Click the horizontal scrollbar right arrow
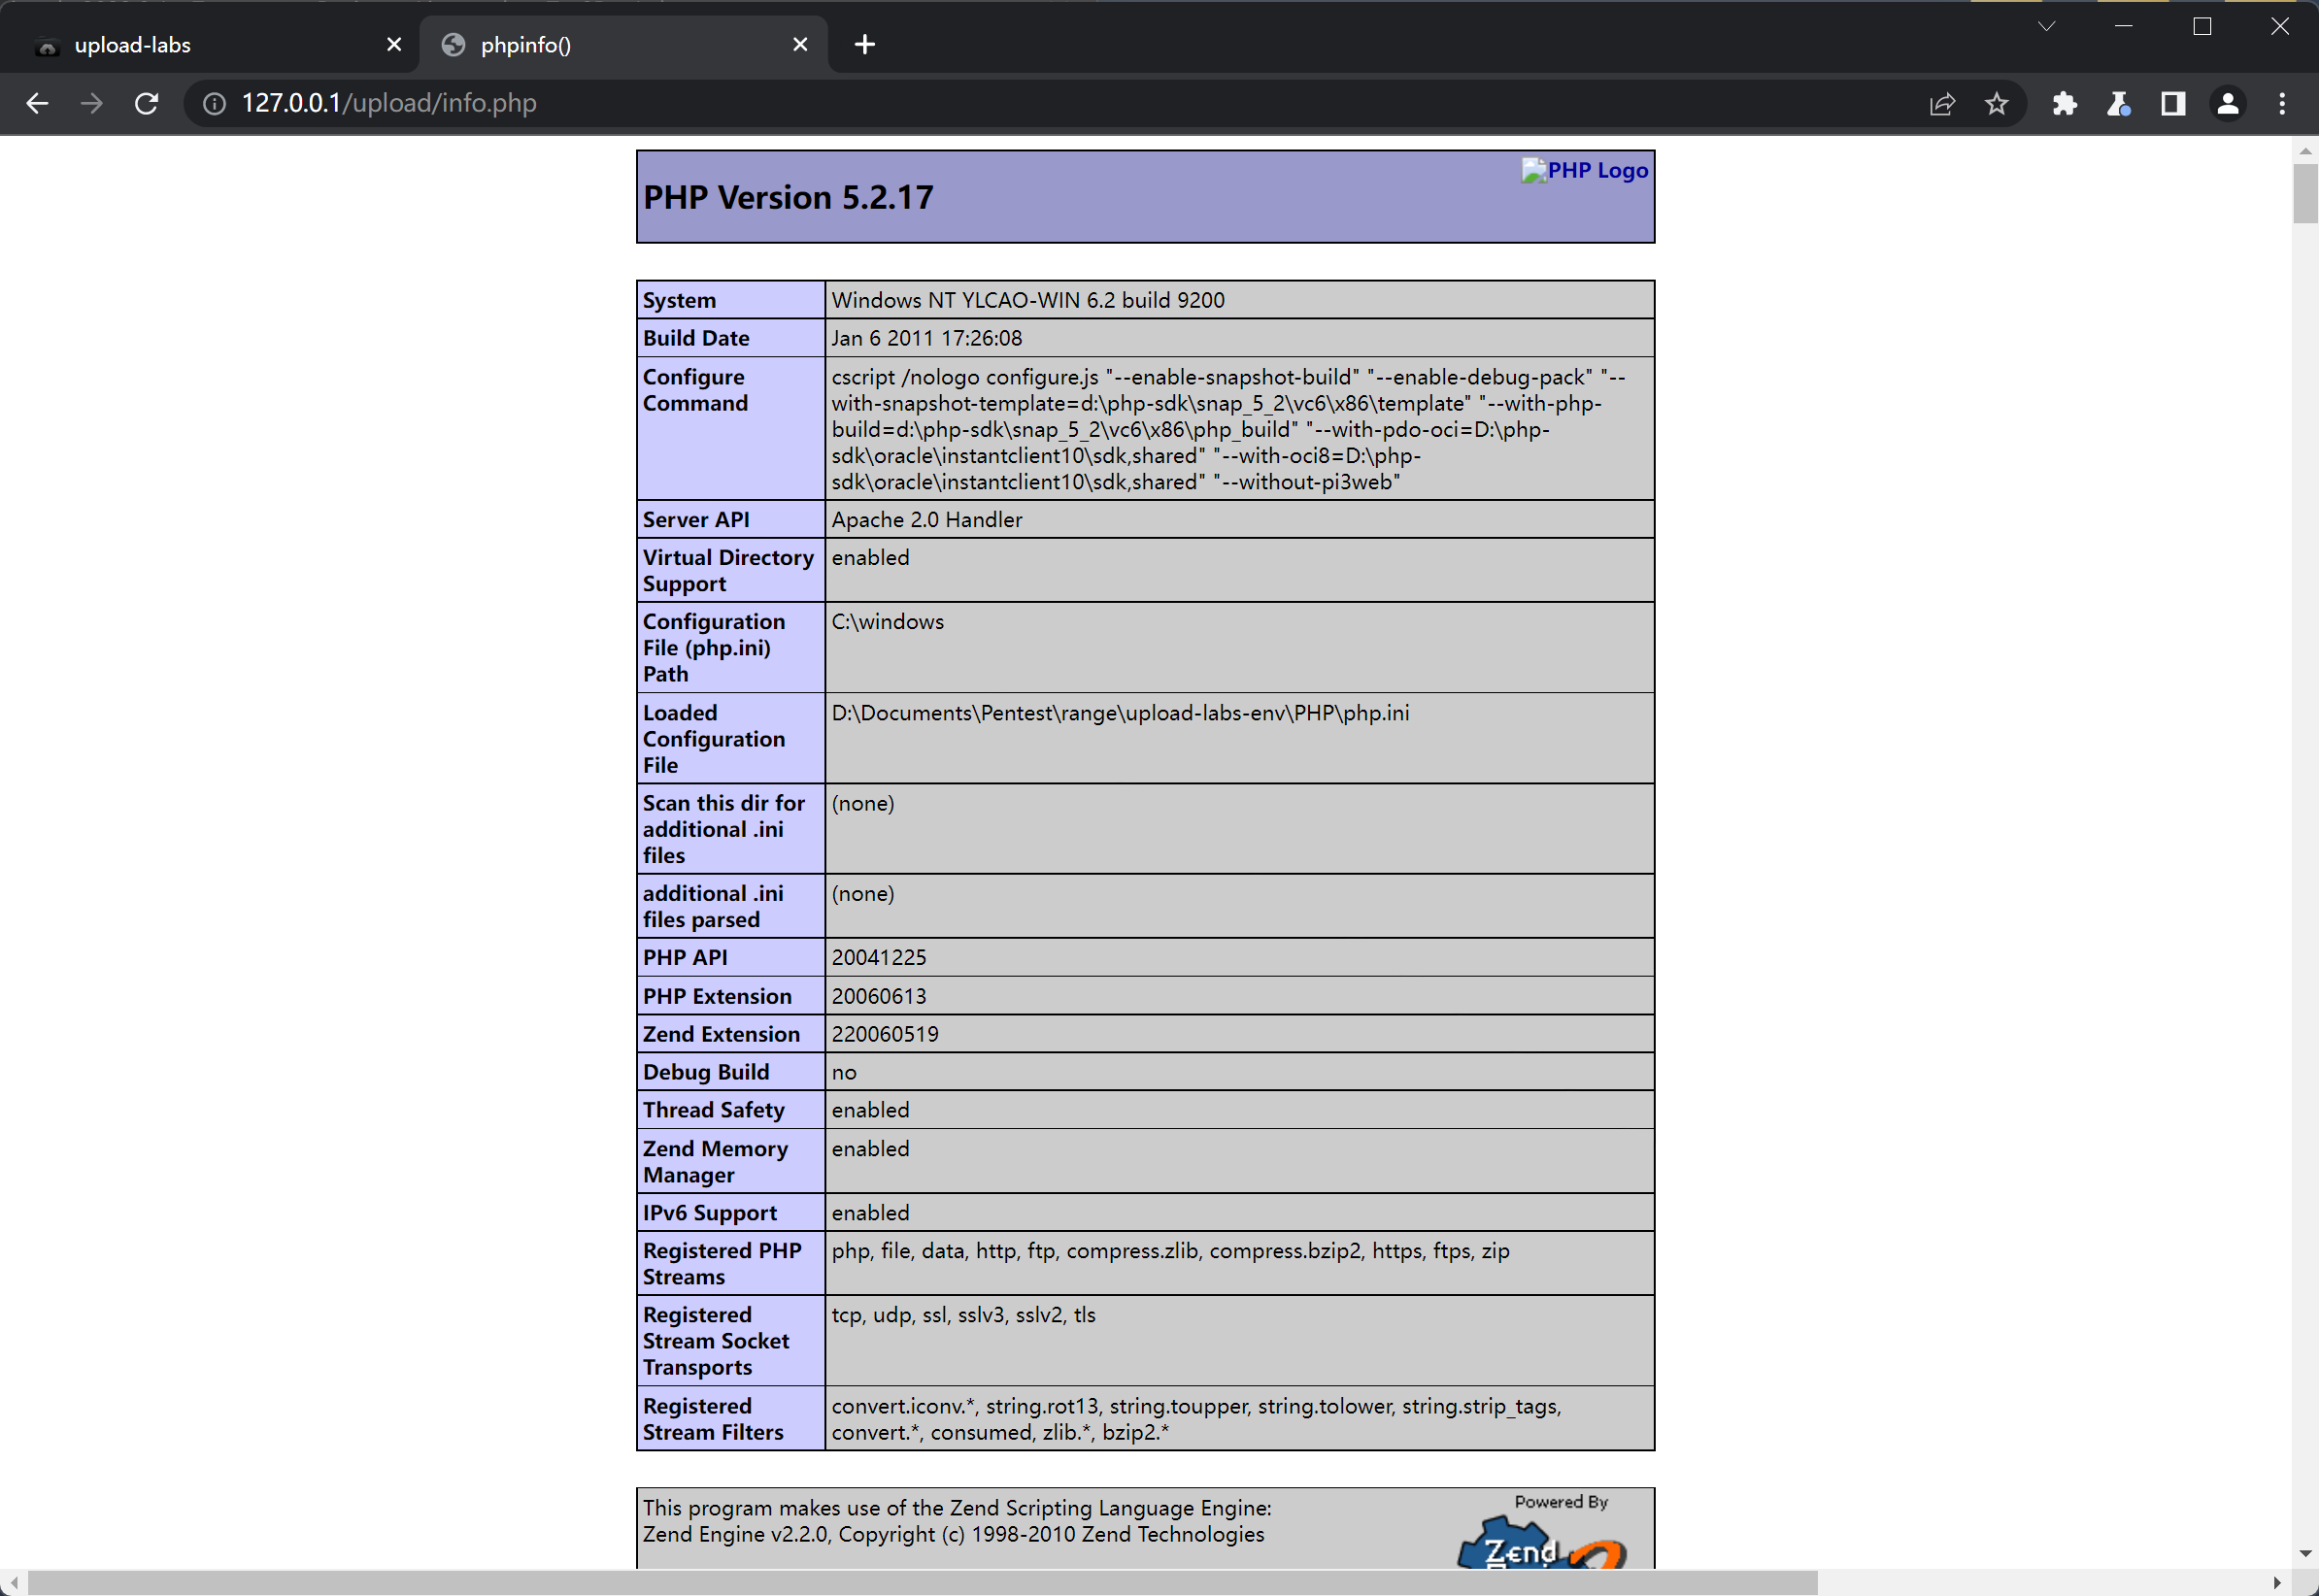The image size is (2319, 1596). (2277, 1583)
